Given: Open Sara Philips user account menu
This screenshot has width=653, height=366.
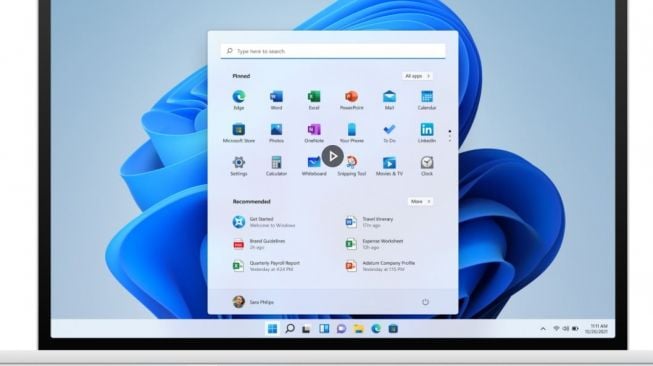Looking at the screenshot, I should pos(253,302).
